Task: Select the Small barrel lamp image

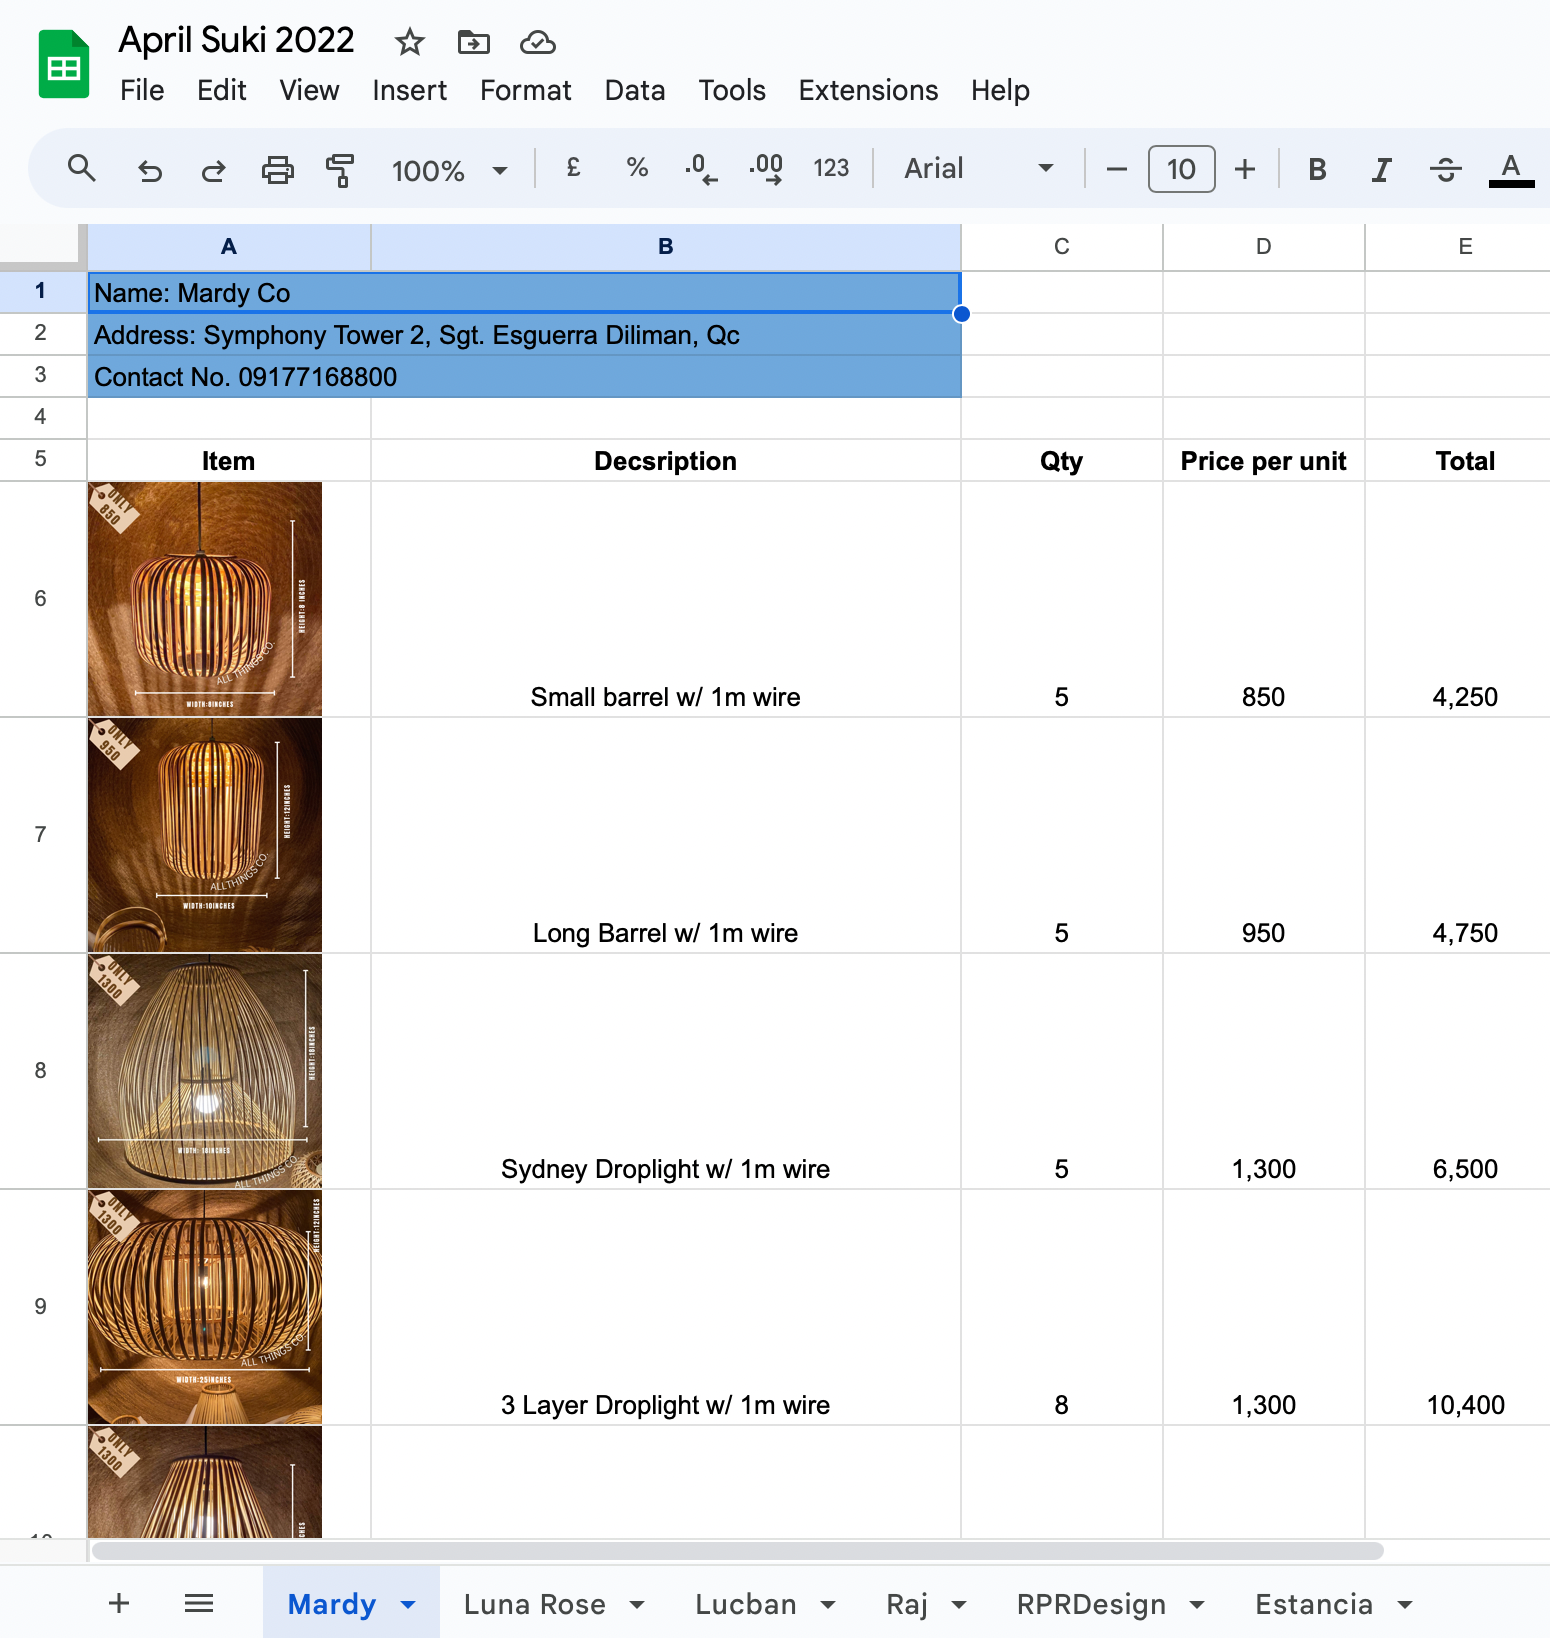Action: coord(205,599)
